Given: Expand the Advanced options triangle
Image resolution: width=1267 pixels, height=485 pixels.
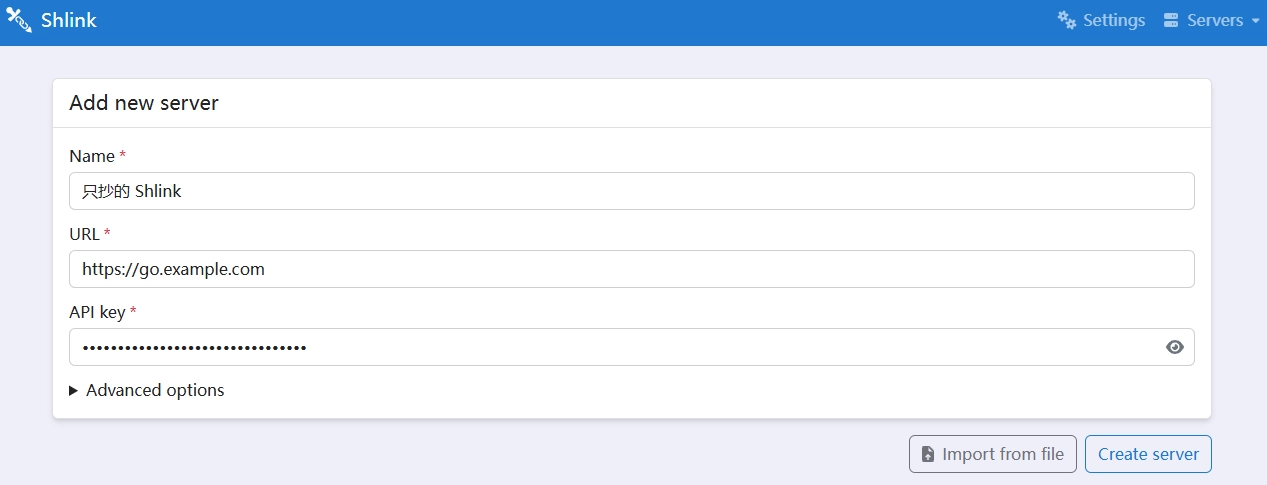Looking at the screenshot, I should pyautogui.click(x=73, y=390).
